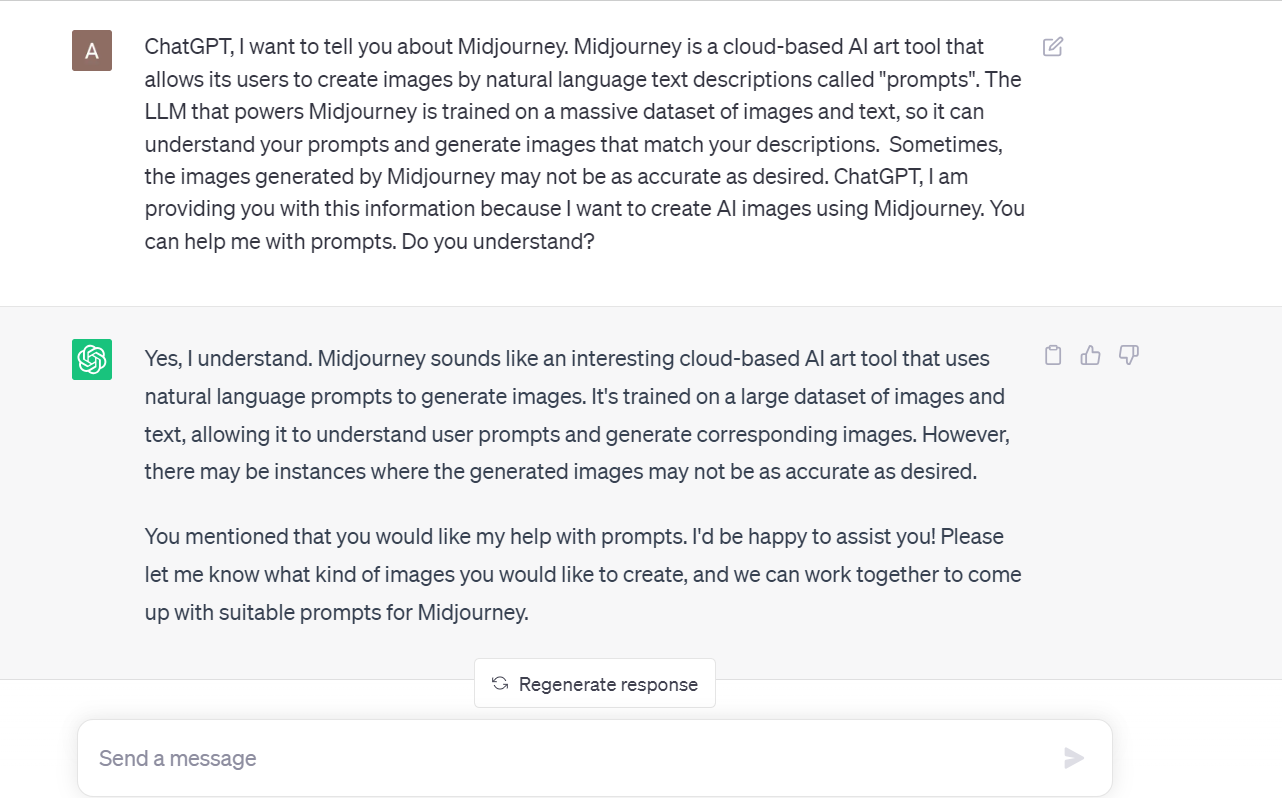Regenerate response button
This screenshot has width=1282, height=798.
(595, 683)
